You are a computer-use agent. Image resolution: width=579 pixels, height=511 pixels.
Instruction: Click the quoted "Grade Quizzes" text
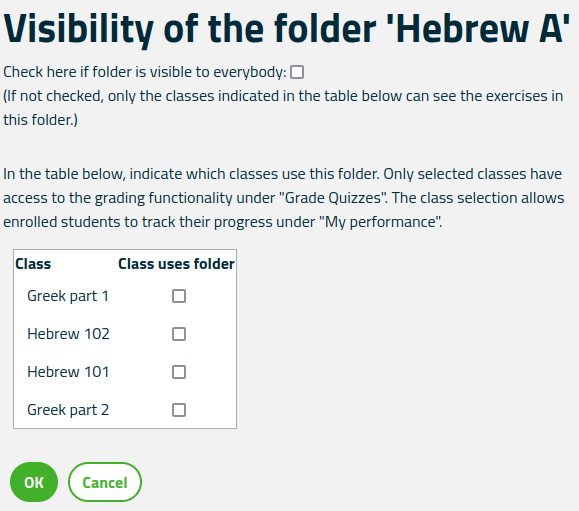333,198
